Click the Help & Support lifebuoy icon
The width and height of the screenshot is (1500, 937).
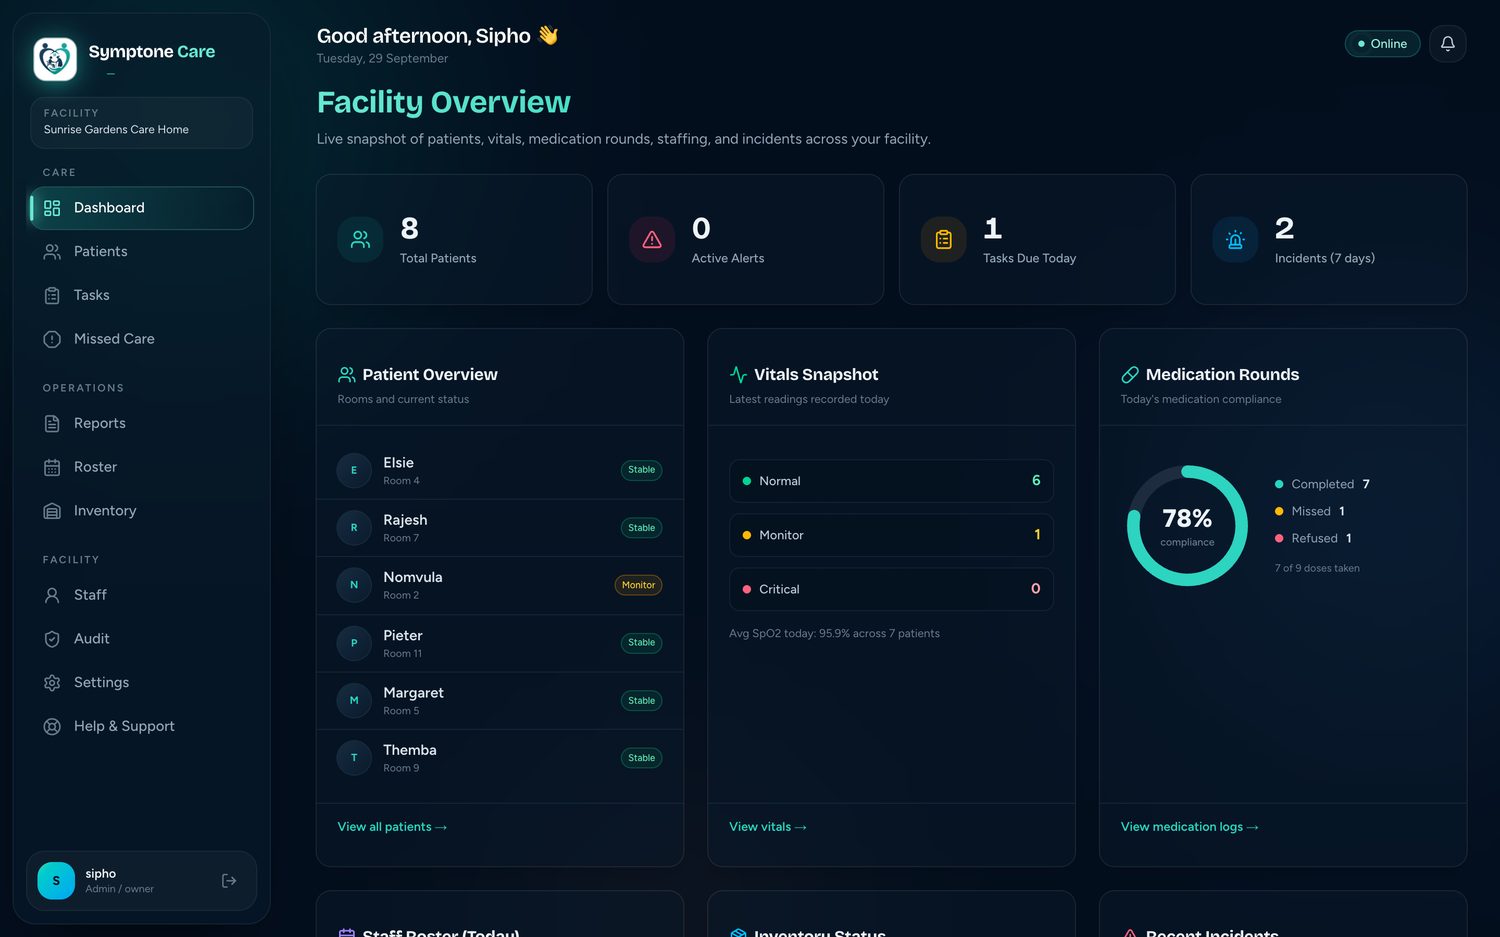(52, 727)
